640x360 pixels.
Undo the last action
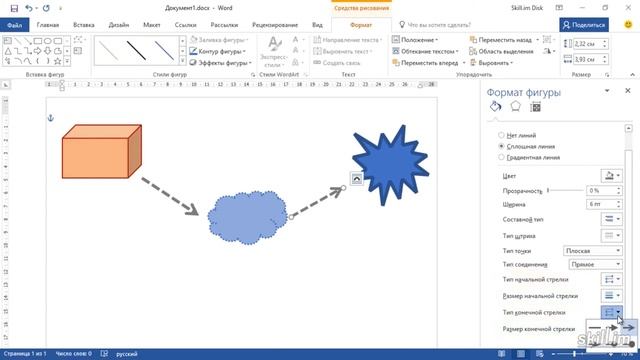click(x=29, y=8)
